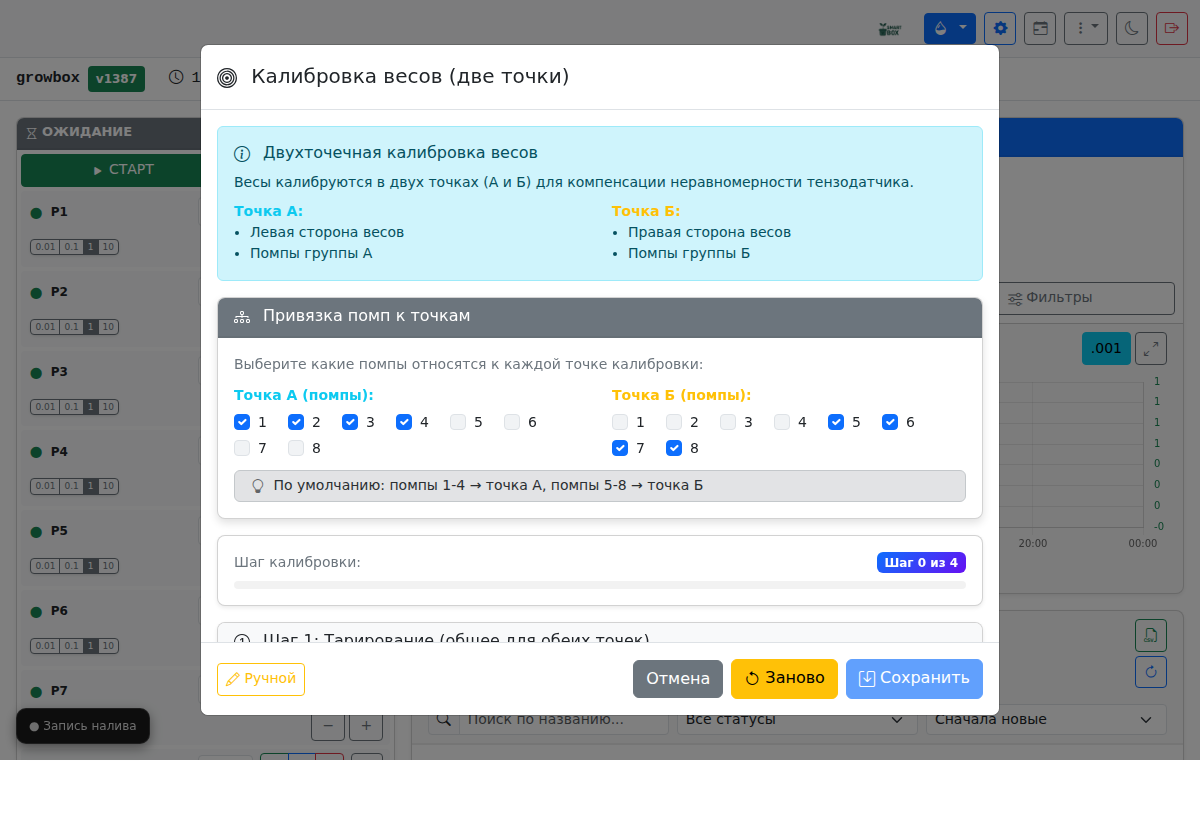This screenshot has height=816, width=1200.
Task: Click the СТАРТ button in background panel
Action: [124, 170]
